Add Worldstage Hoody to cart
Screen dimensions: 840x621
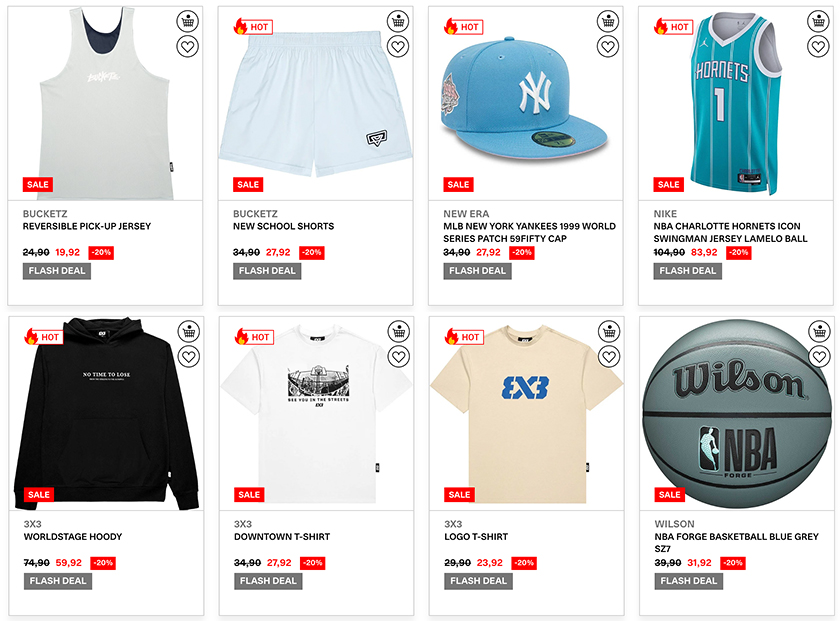[x=189, y=332]
